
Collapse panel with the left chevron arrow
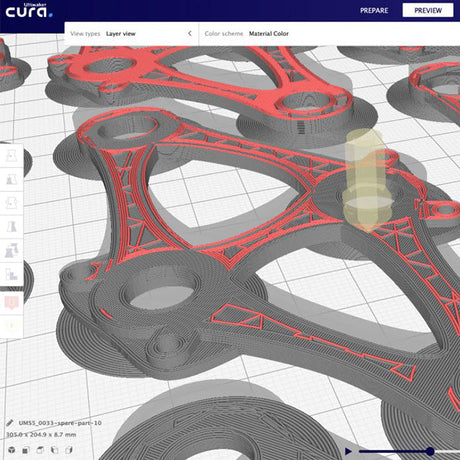click(190, 33)
